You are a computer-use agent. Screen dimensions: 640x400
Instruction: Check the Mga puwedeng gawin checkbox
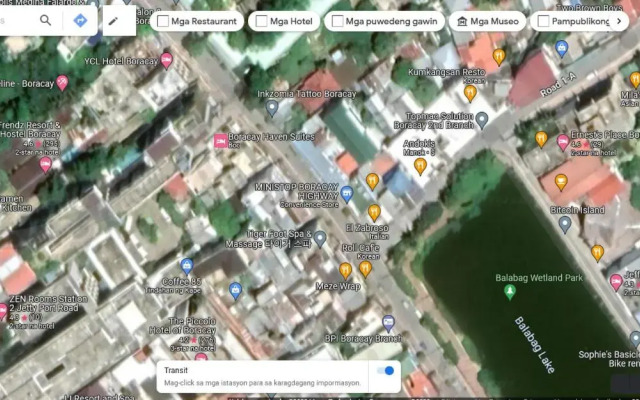[338, 21]
